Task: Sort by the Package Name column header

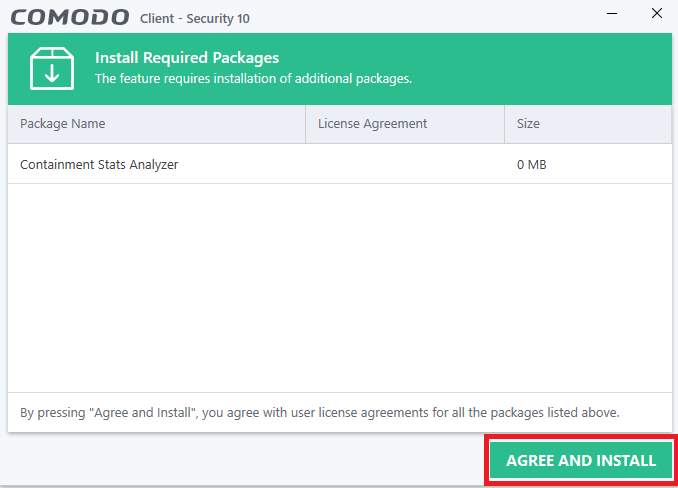Action: tap(157, 124)
